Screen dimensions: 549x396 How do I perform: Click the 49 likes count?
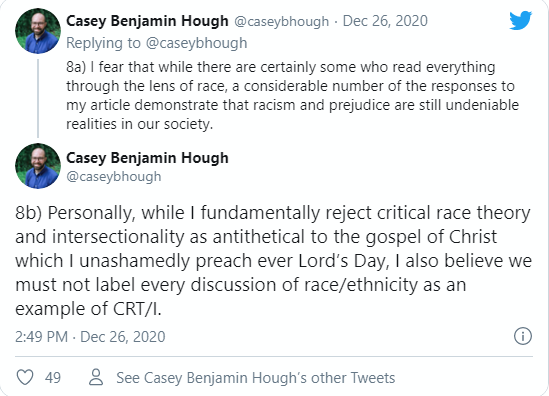point(53,378)
